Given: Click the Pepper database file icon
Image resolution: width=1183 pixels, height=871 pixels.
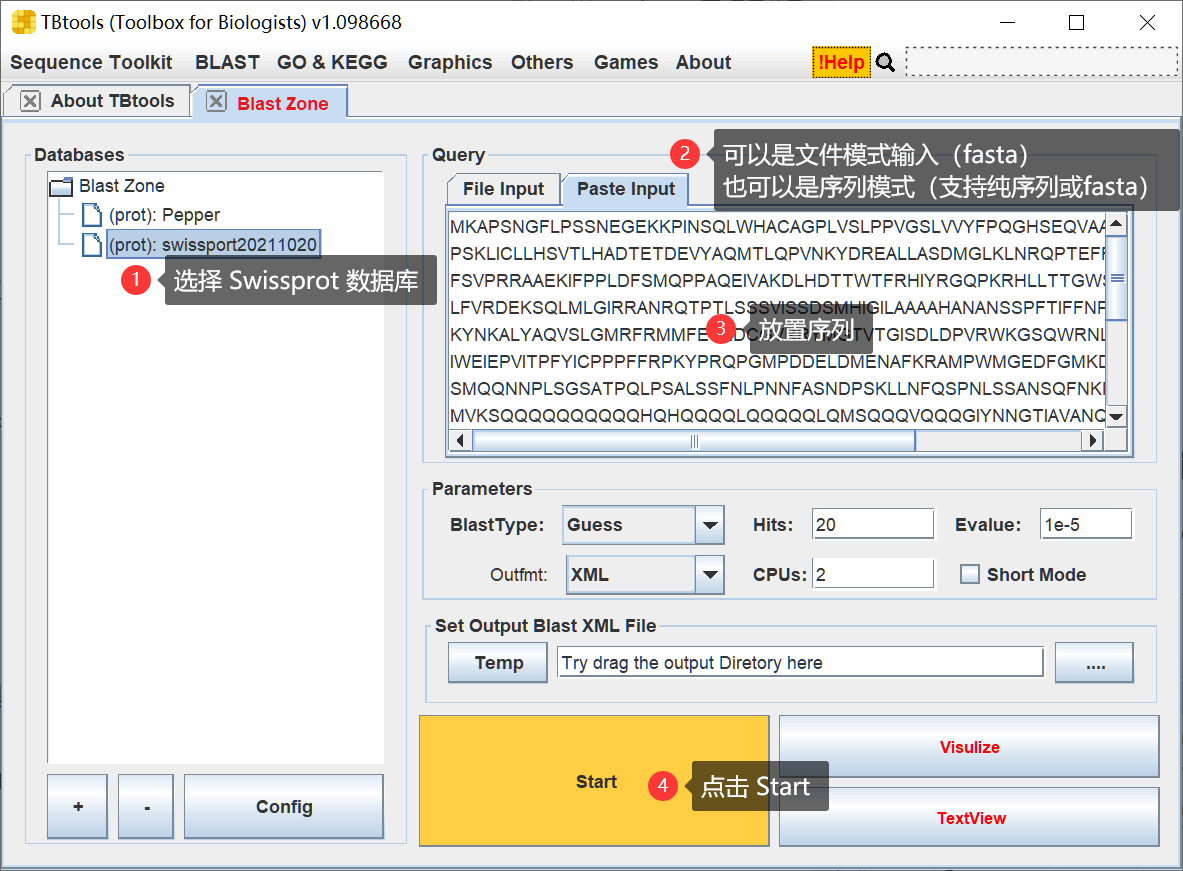Looking at the screenshot, I should pyautogui.click(x=91, y=215).
